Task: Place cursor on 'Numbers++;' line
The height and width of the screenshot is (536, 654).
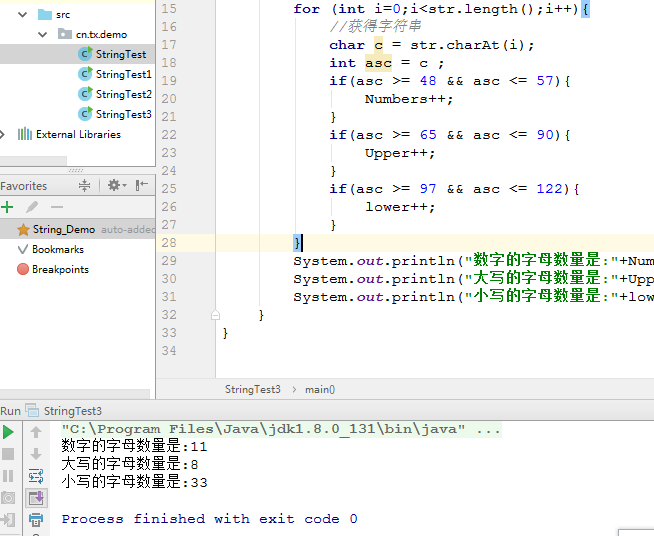Action: tap(409, 99)
